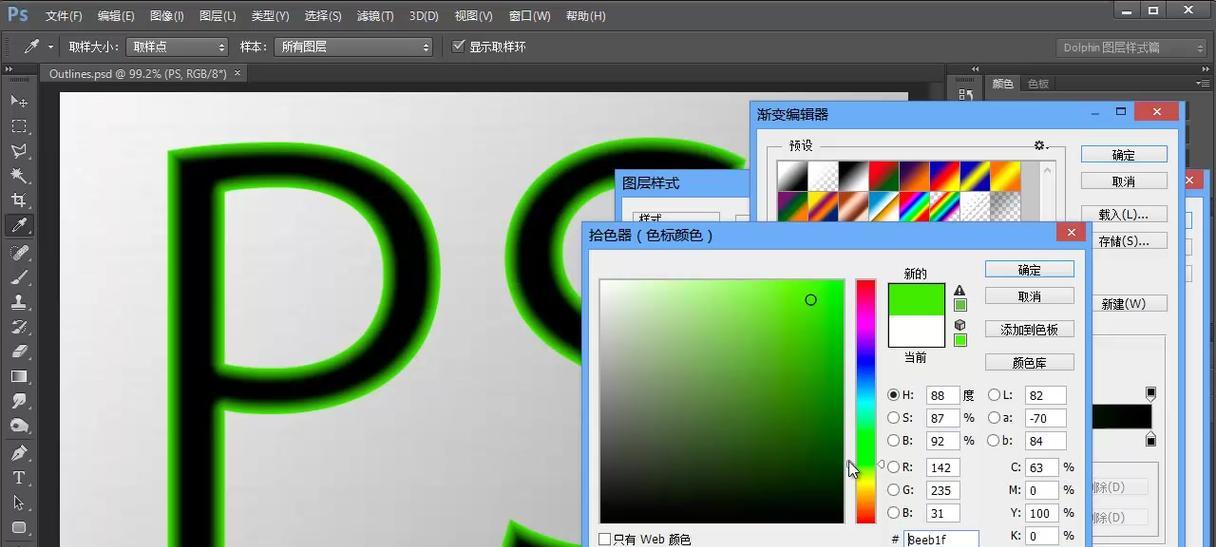
Task: Select the Spot Healing Brush tool
Action: coord(19,253)
